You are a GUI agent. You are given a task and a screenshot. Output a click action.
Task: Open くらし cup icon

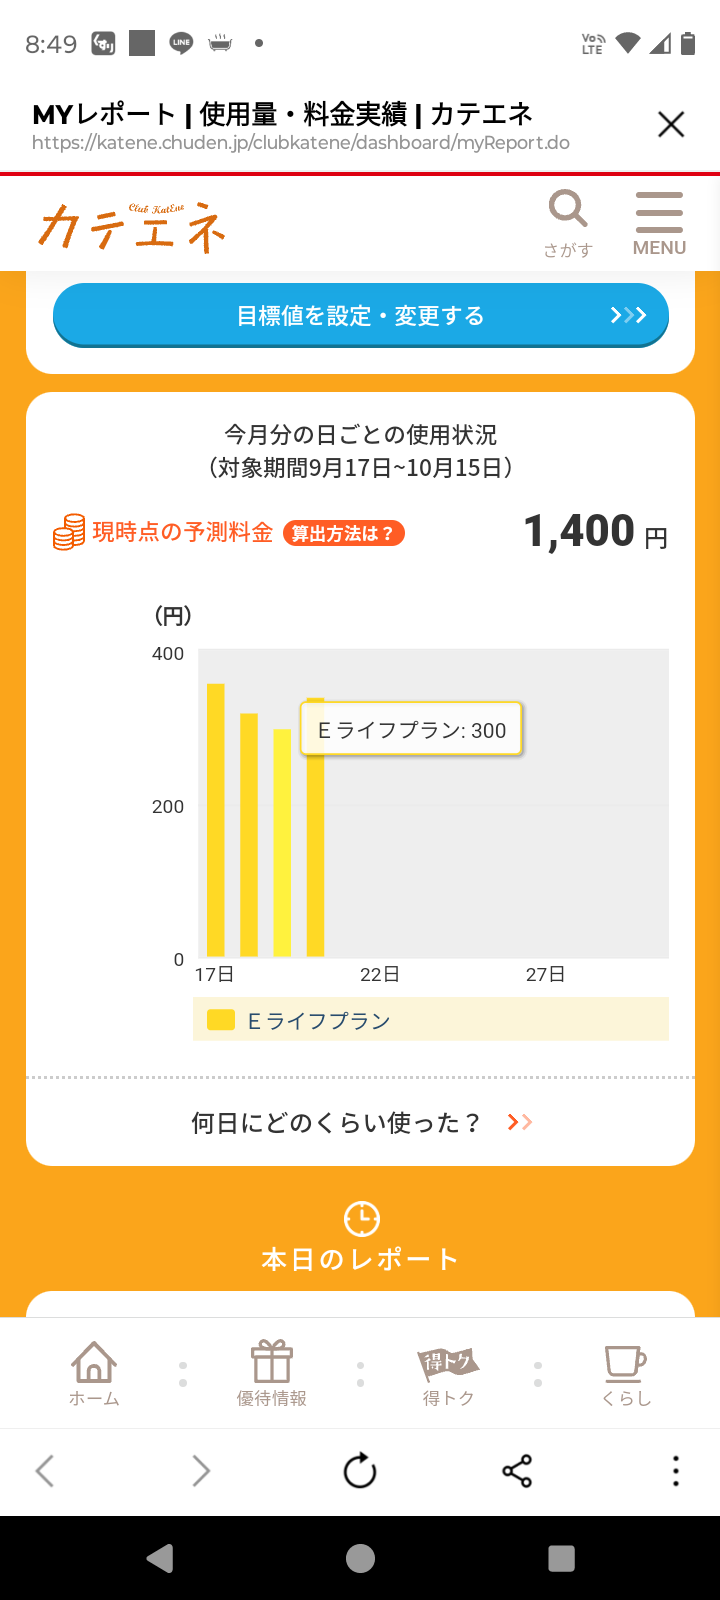coord(626,1373)
